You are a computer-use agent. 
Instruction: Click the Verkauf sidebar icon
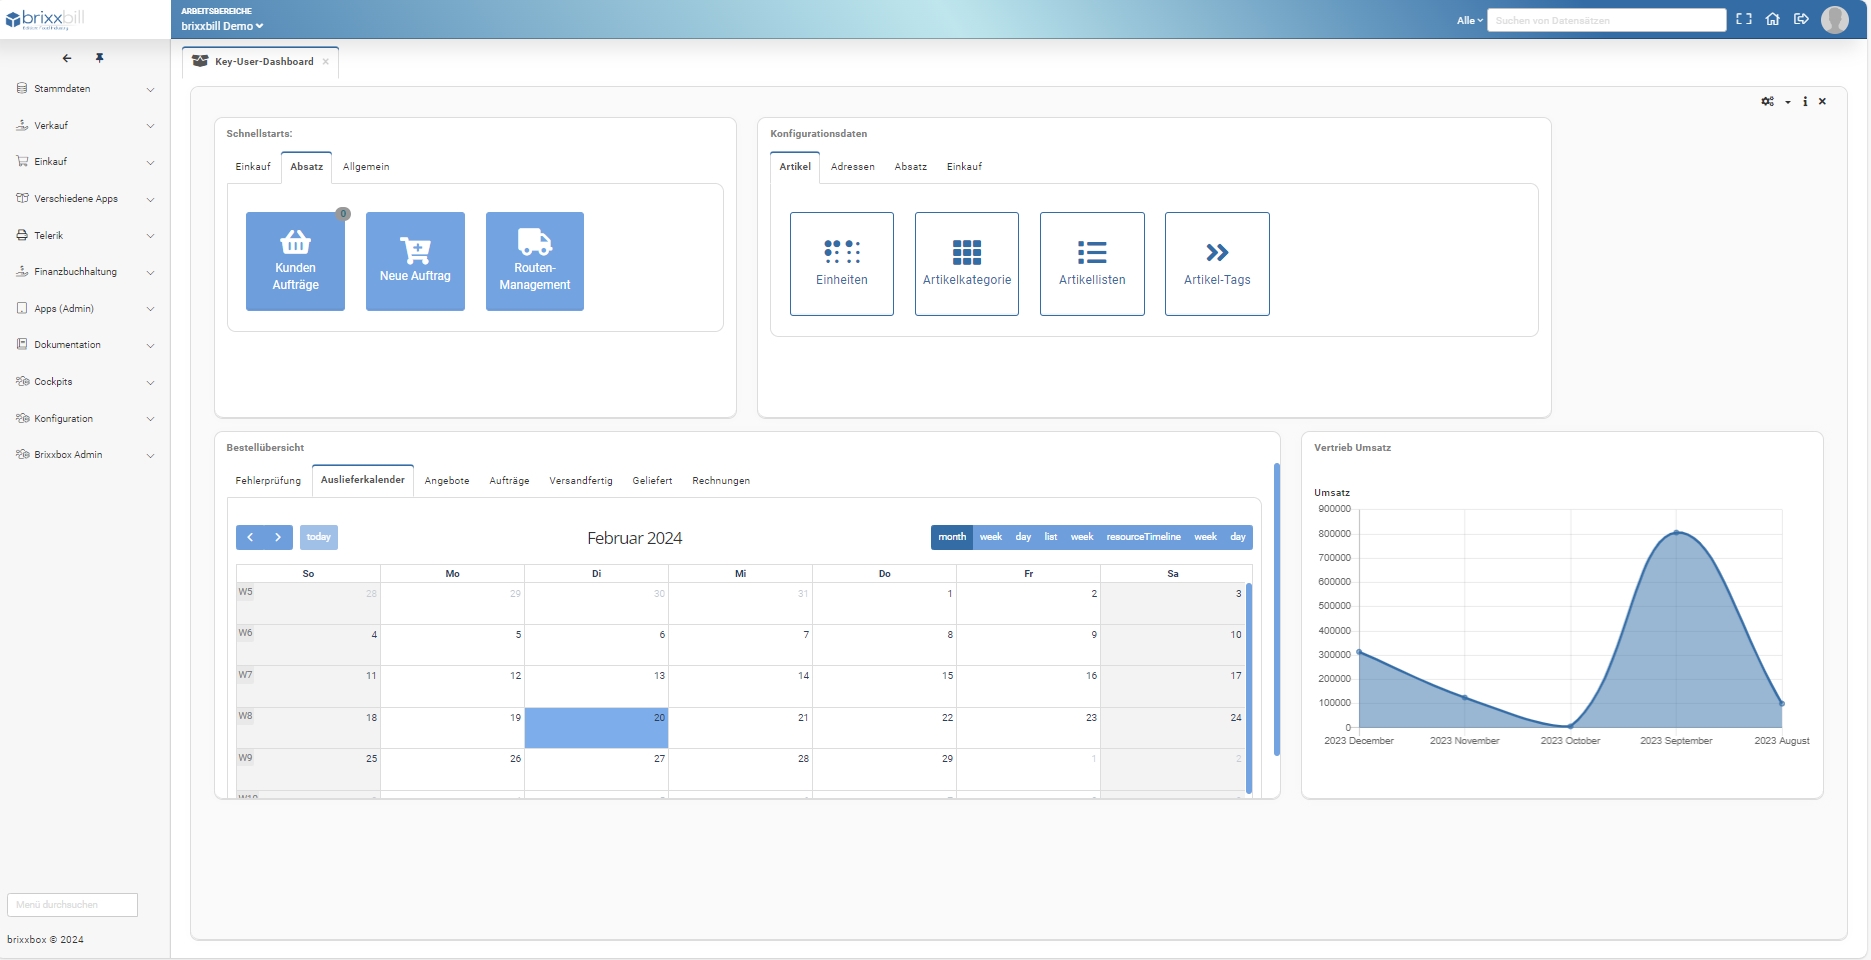22,125
